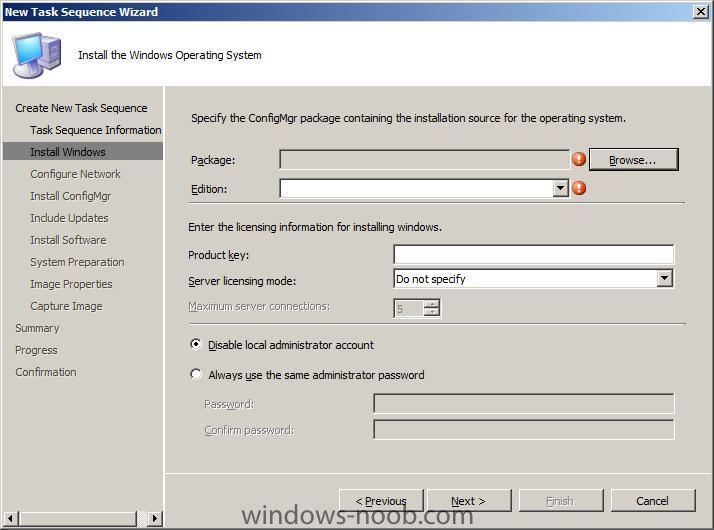Open the Edition dropdown list
The width and height of the screenshot is (714, 530).
(x=561, y=188)
